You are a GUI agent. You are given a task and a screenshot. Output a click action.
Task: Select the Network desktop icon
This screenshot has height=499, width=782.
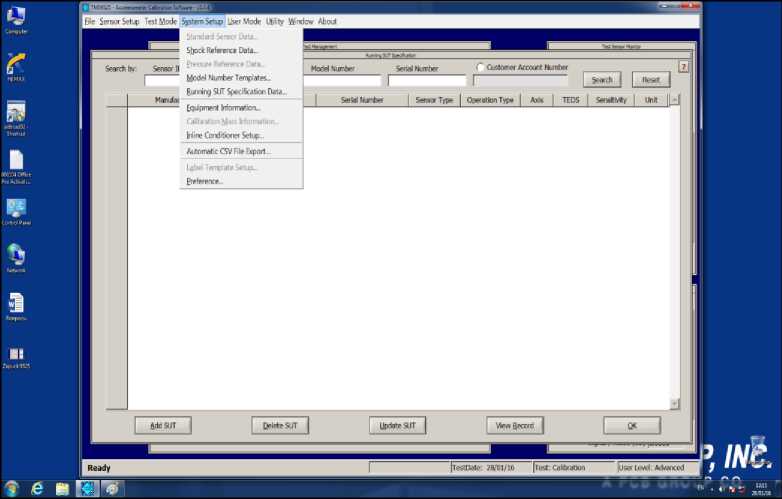(x=16, y=255)
